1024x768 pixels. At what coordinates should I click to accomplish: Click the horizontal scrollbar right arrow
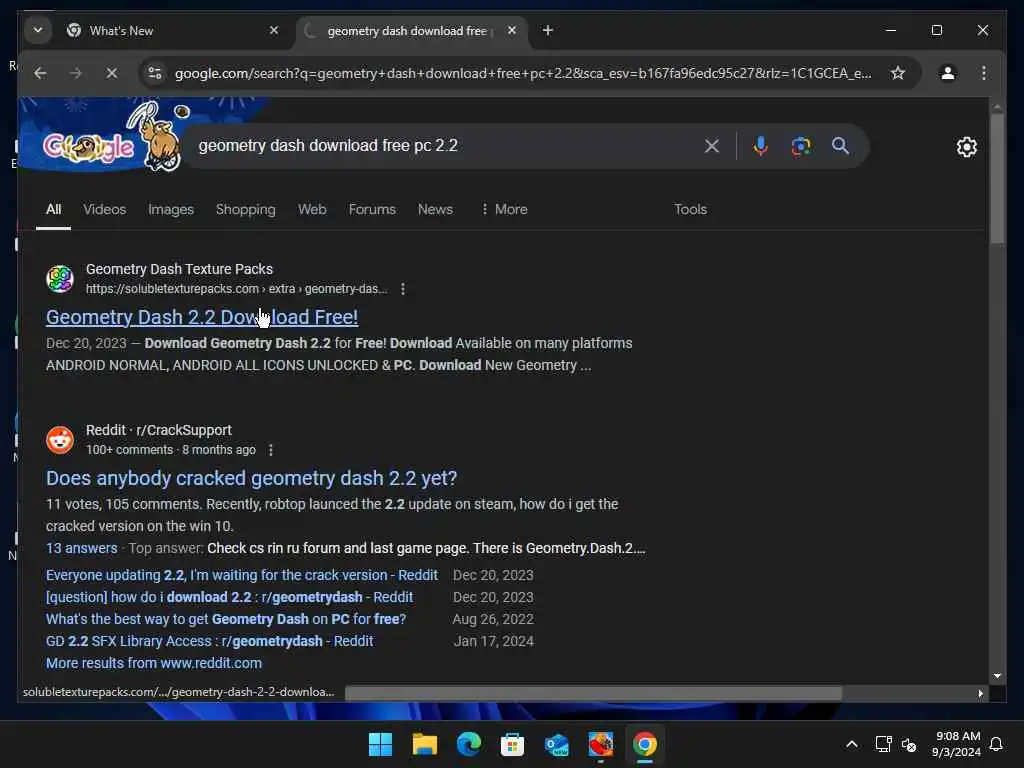click(x=980, y=694)
